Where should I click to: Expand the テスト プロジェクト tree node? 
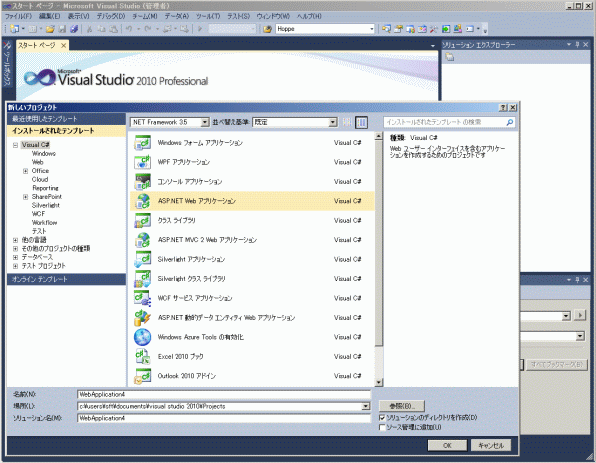16,266
